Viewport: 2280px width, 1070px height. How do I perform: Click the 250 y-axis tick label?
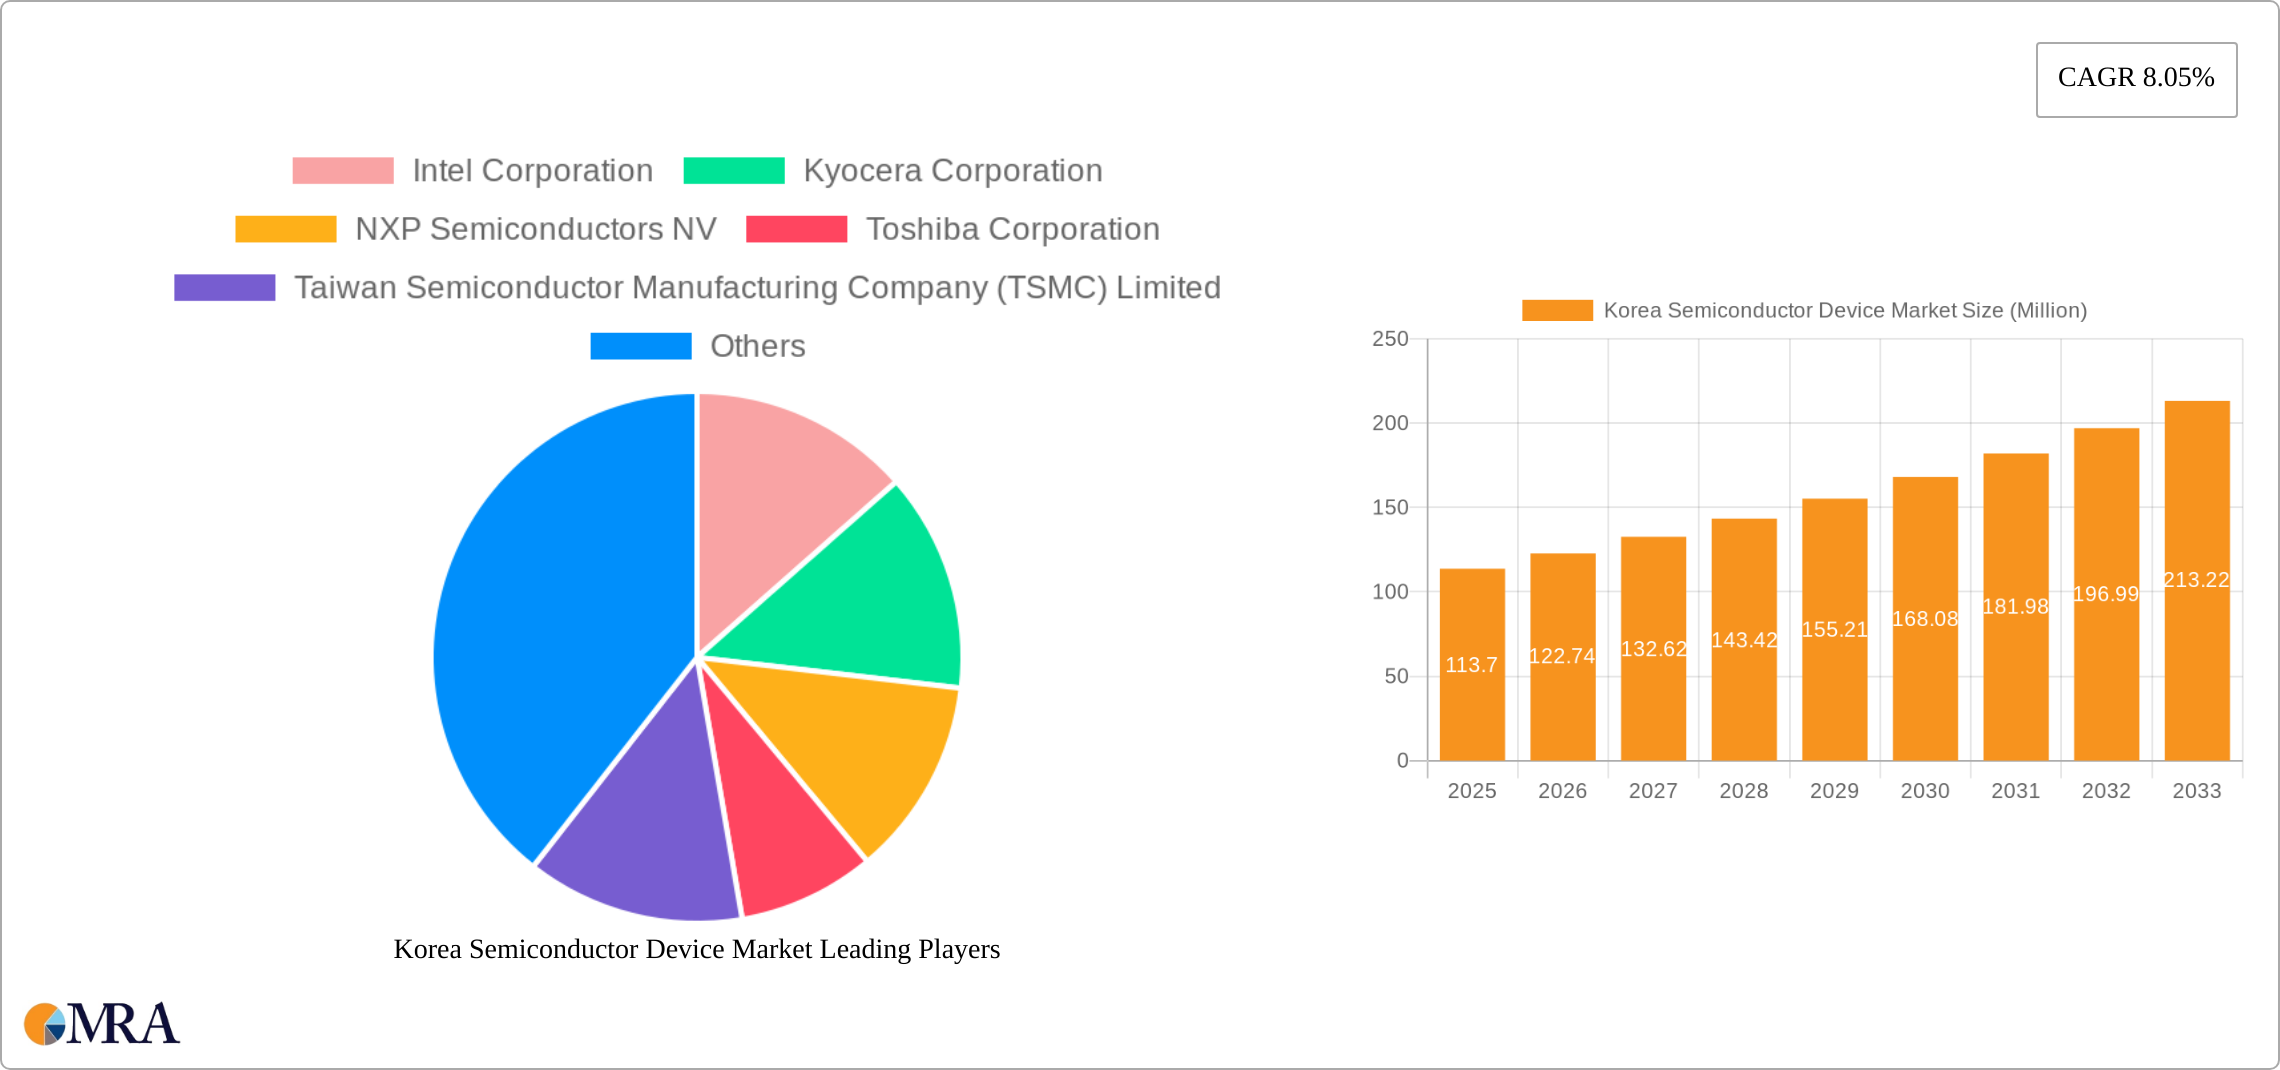click(x=1390, y=339)
